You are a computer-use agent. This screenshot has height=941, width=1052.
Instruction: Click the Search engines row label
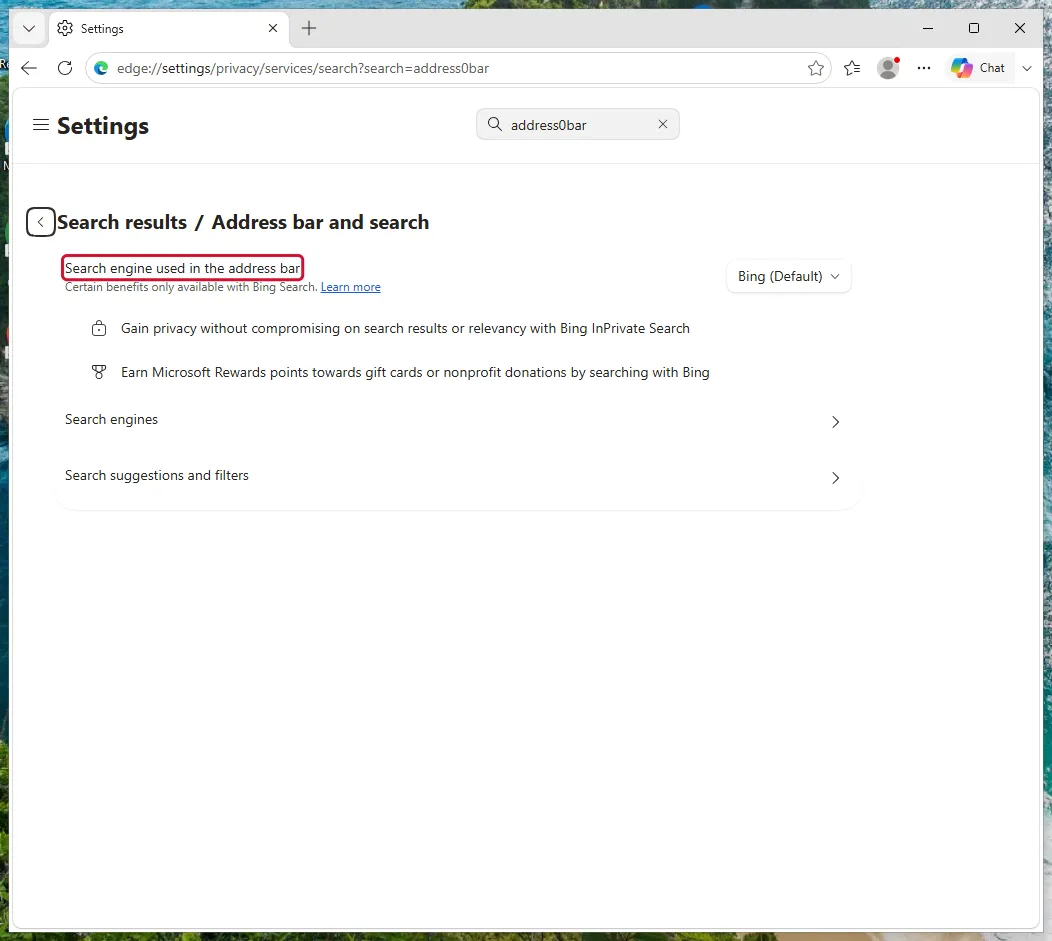tap(111, 419)
